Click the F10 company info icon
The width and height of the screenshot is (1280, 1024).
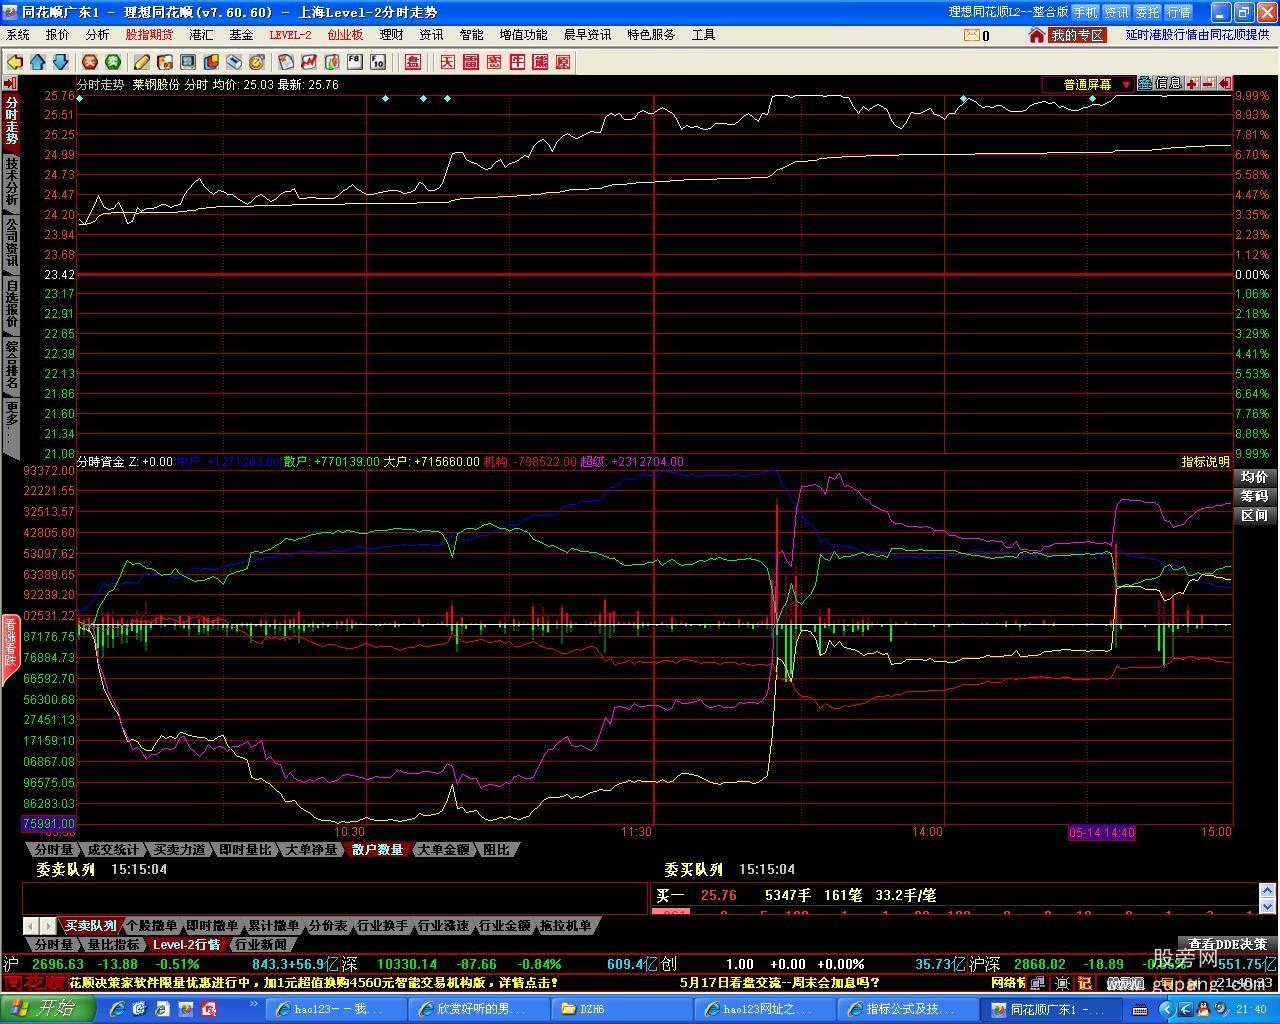pyautogui.click(x=378, y=62)
